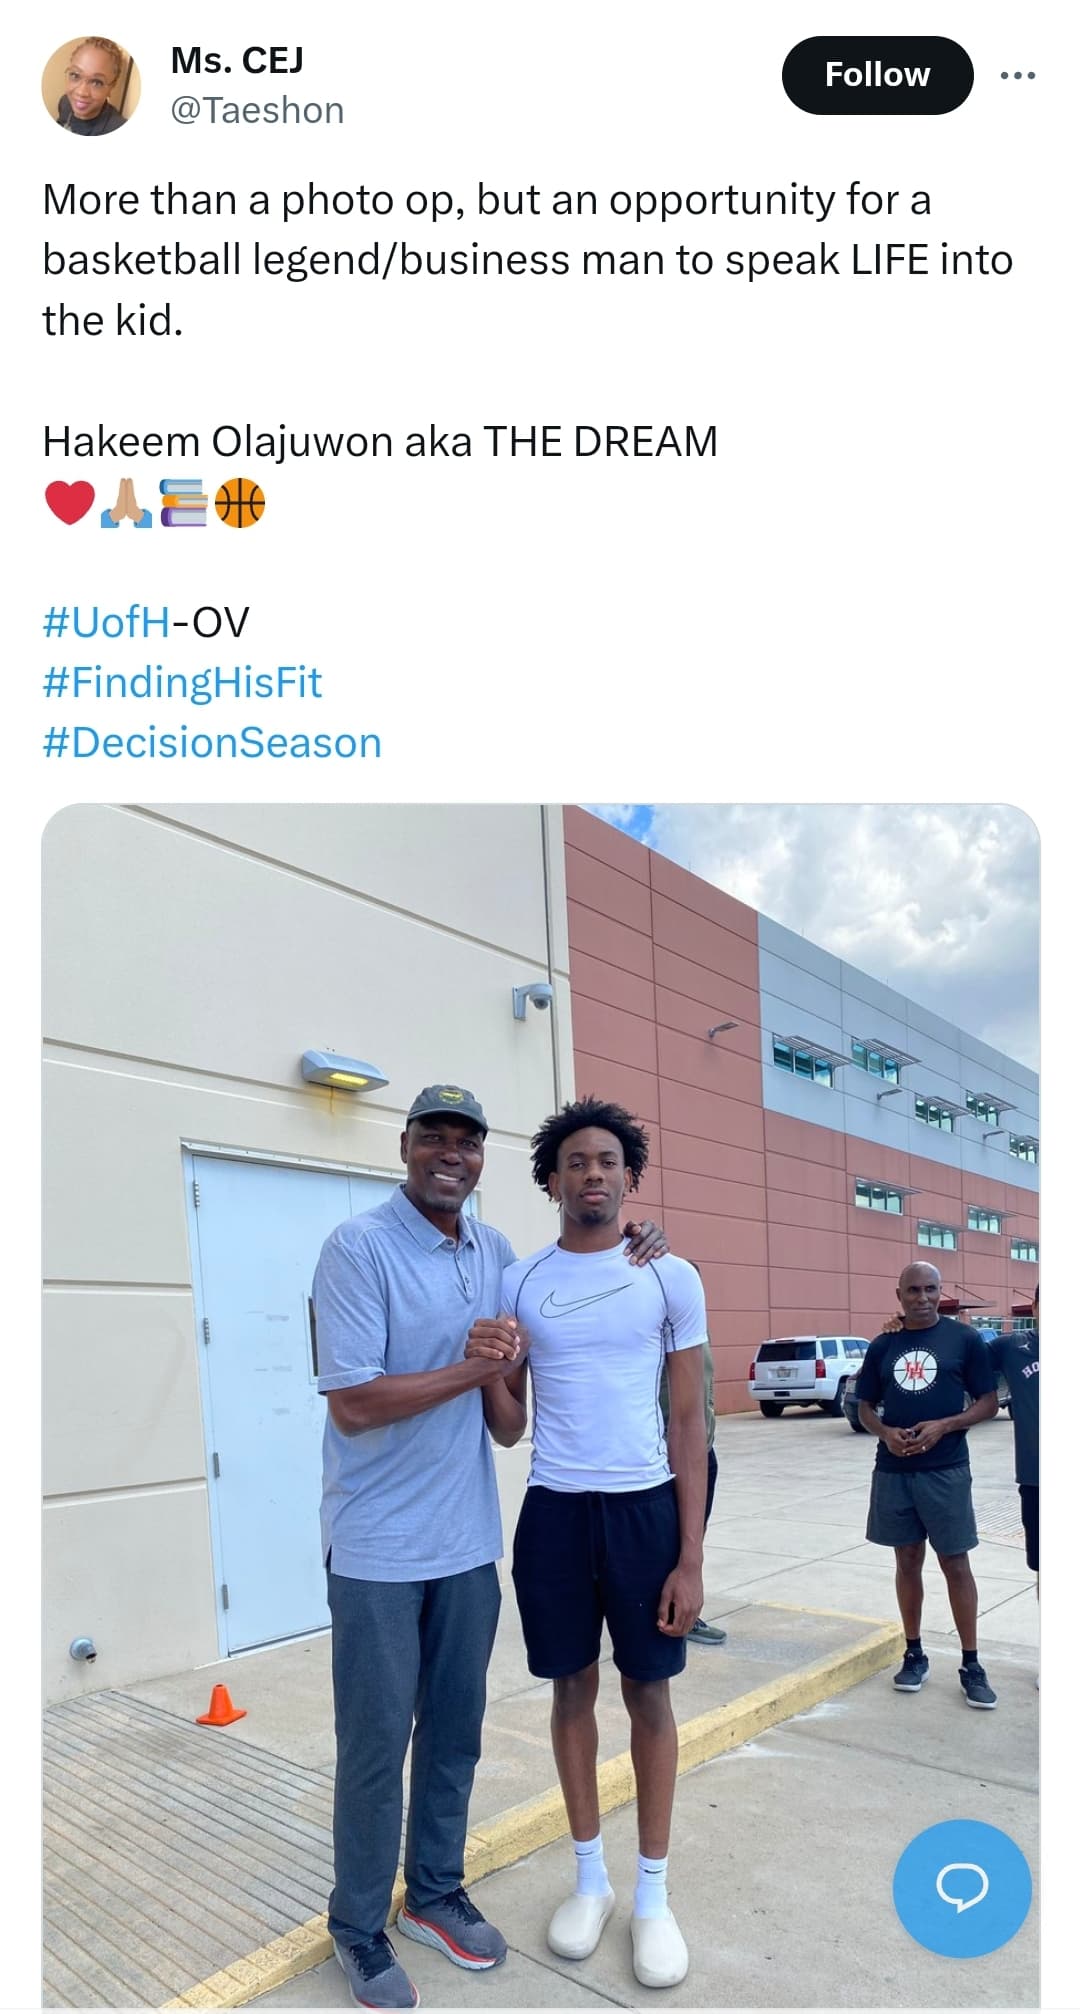
Task: Open the attached photo full size
Action: tap(540, 1405)
